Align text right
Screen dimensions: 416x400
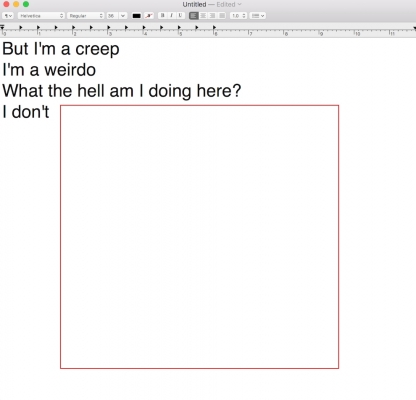[x=212, y=16]
